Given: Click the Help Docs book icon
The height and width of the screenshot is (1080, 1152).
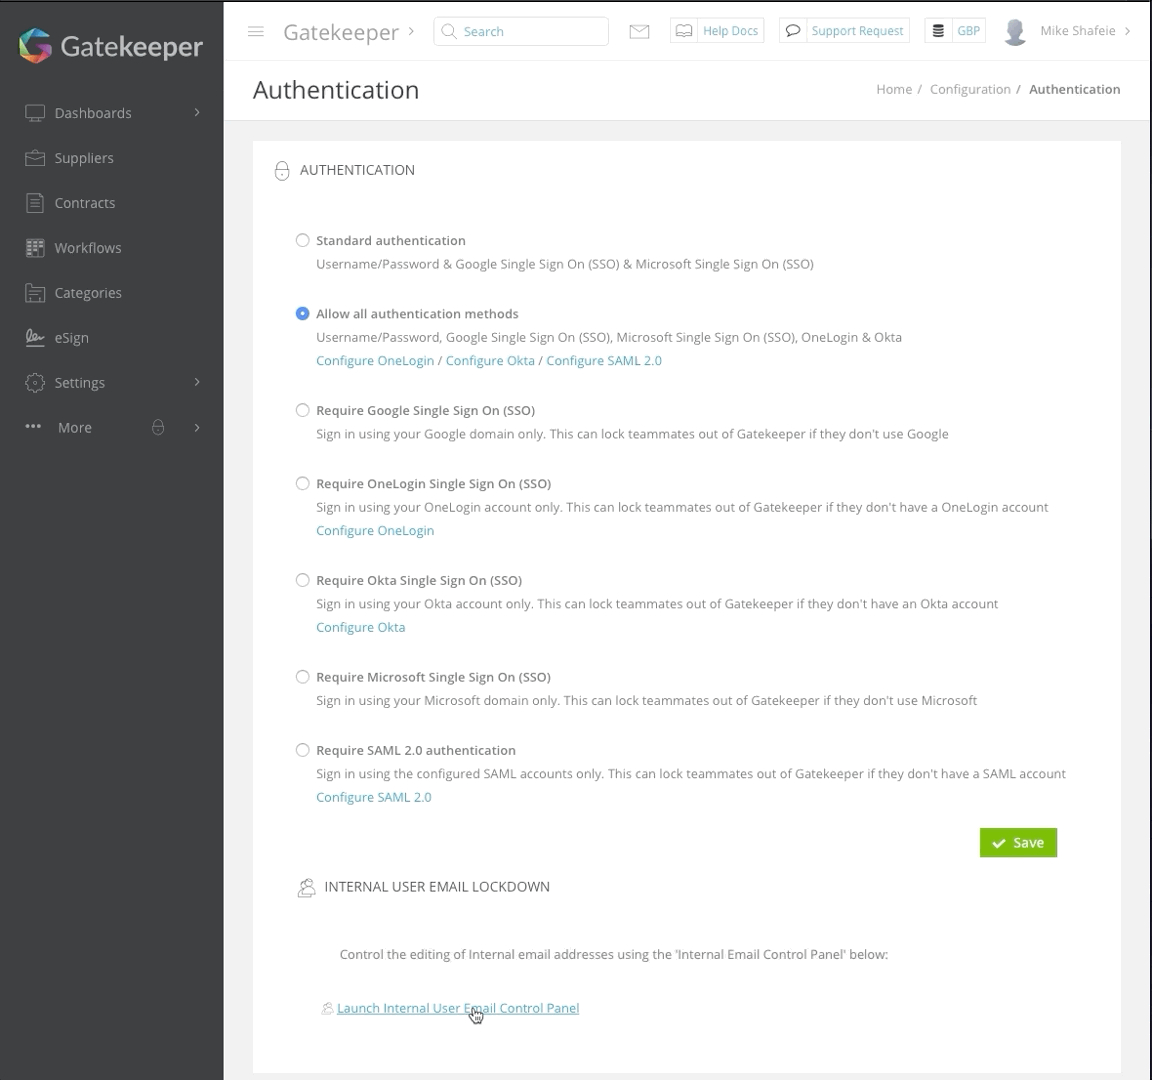Looking at the screenshot, I should (x=684, y=31).
